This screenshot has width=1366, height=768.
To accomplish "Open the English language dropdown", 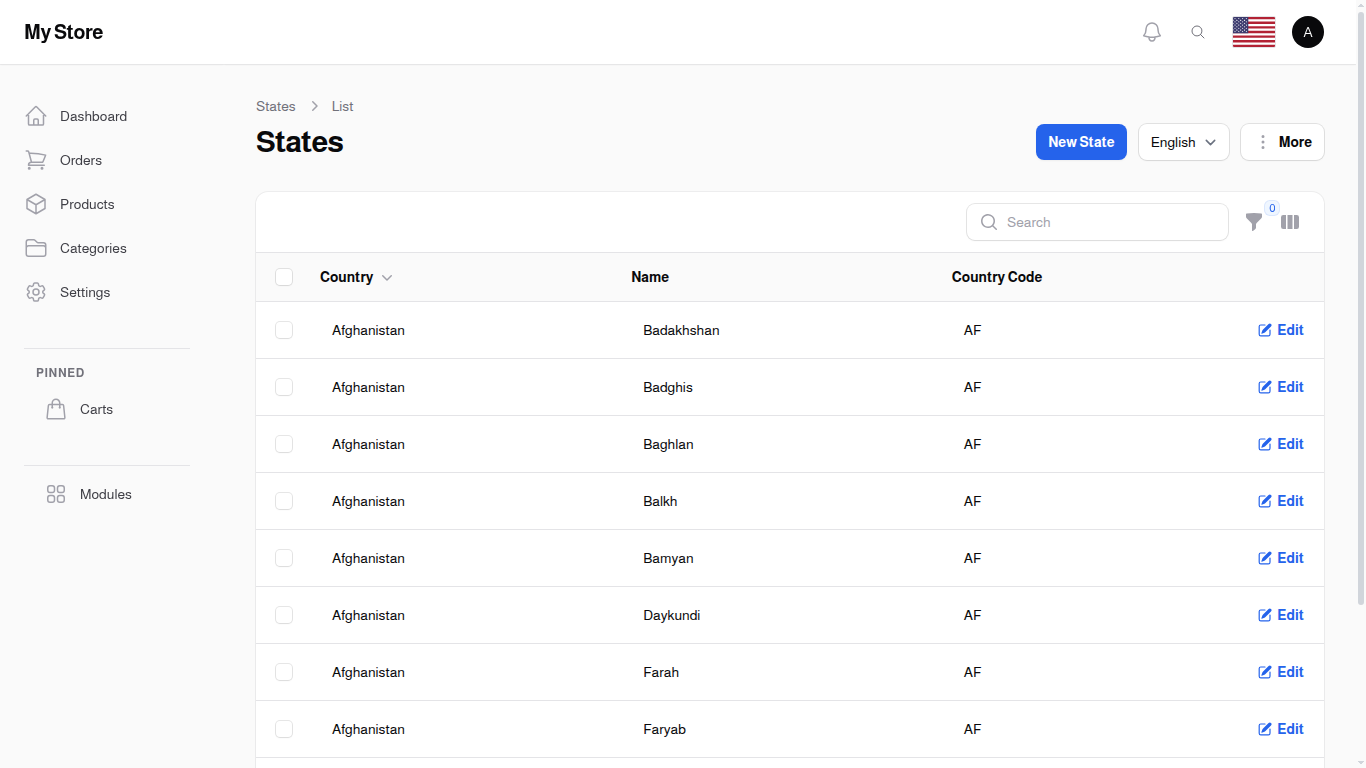I will 1183,142.
